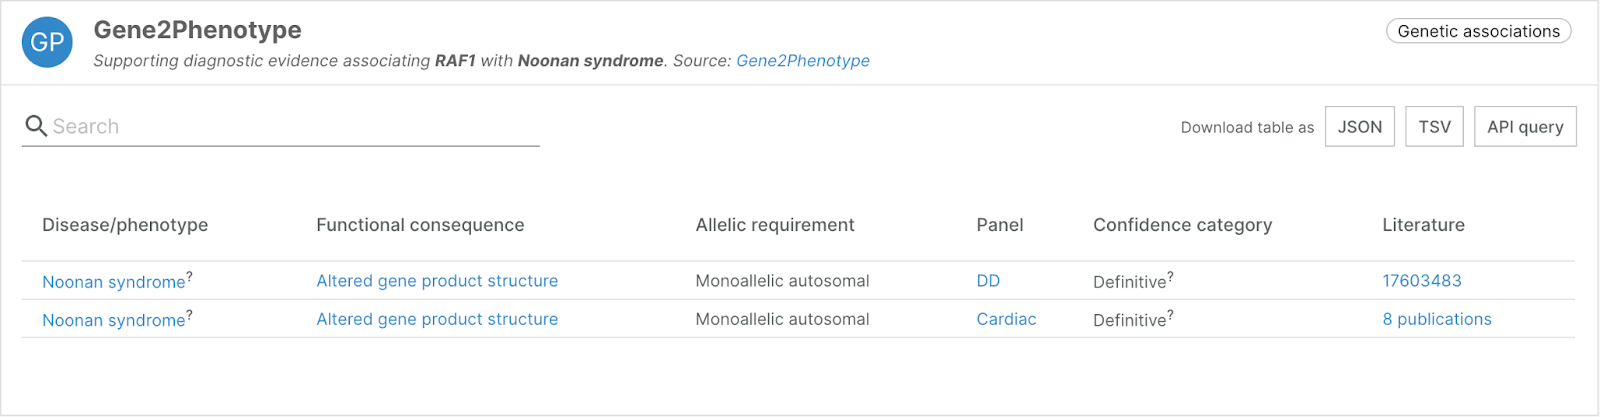Open literature reference 17603483
The image size is (1600, 417).
pos(1422,281)
